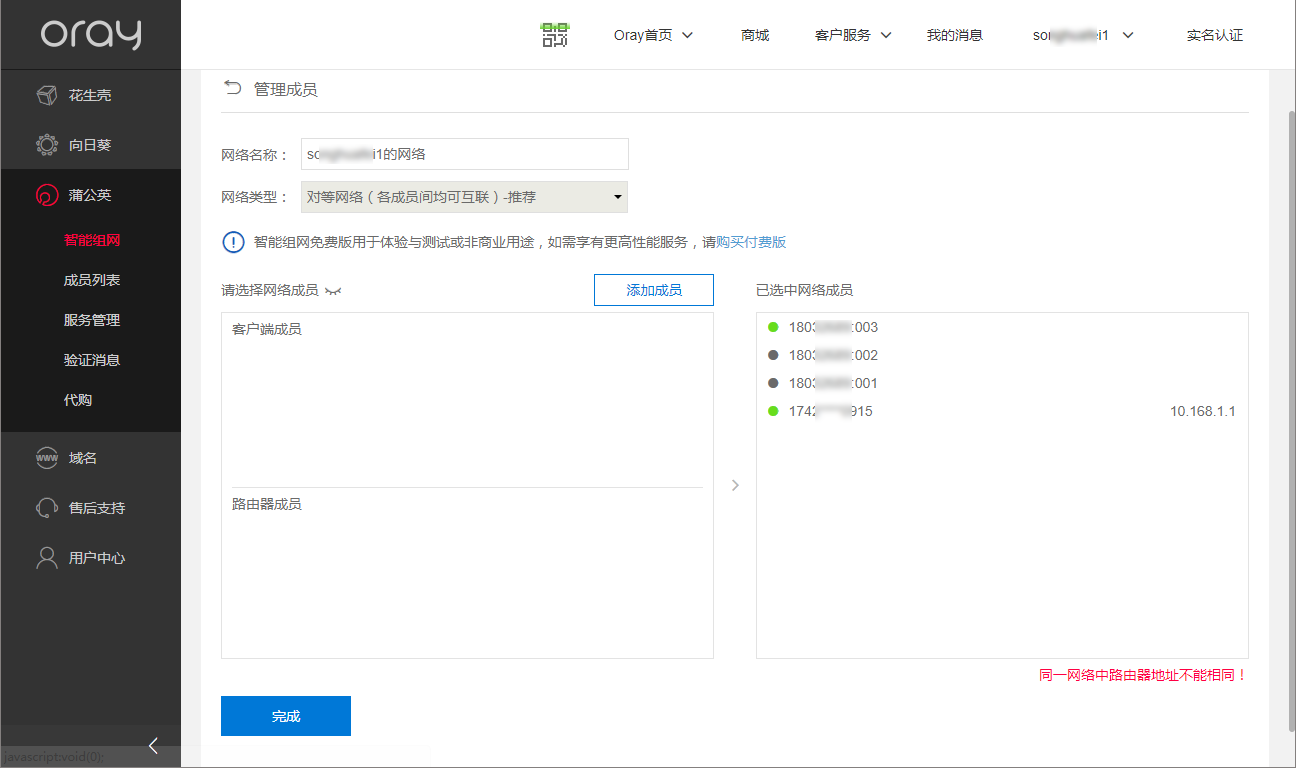The width and height of the screenshot is (1296, 768).
Task: Click into the 网络名称 input field
Action: (x=465, y=154)
